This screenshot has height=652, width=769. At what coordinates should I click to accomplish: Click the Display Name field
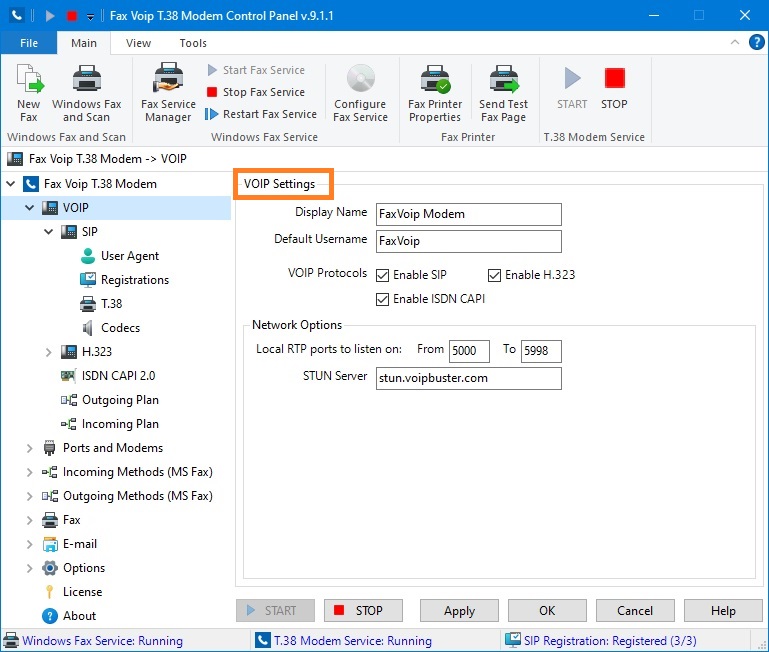coord(469,214)
